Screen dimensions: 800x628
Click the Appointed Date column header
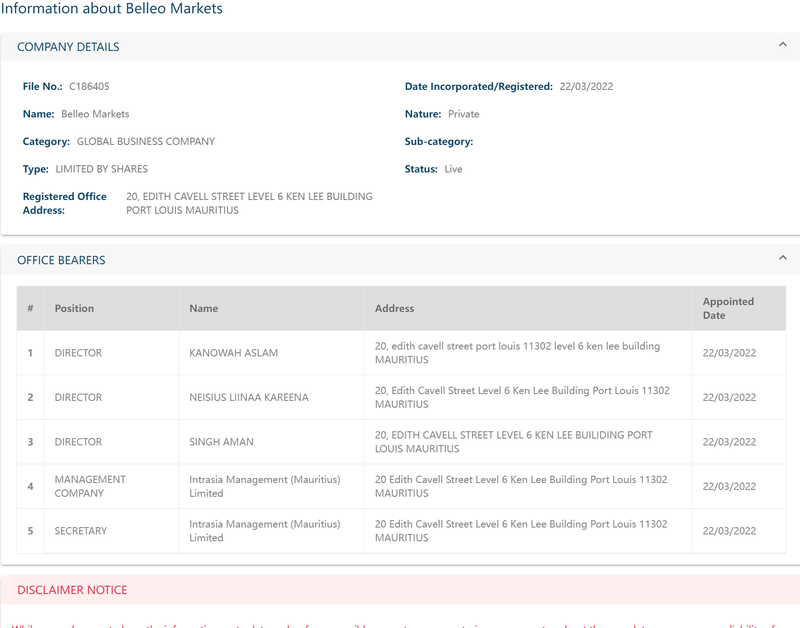tap(728, 308)
